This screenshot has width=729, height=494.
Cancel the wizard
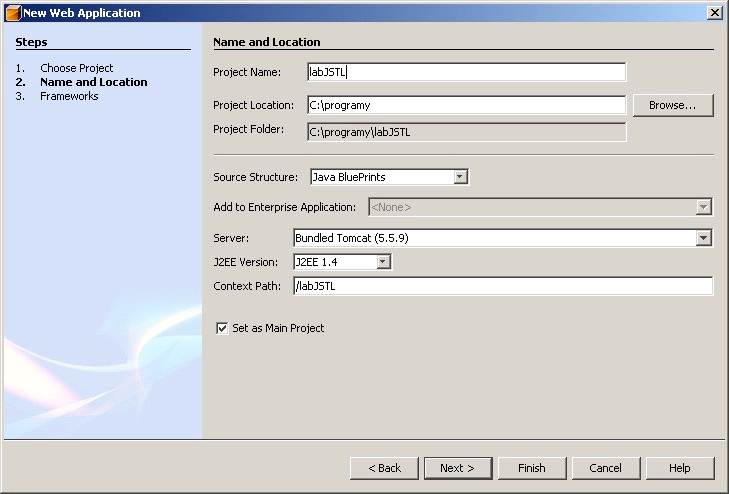606,468
